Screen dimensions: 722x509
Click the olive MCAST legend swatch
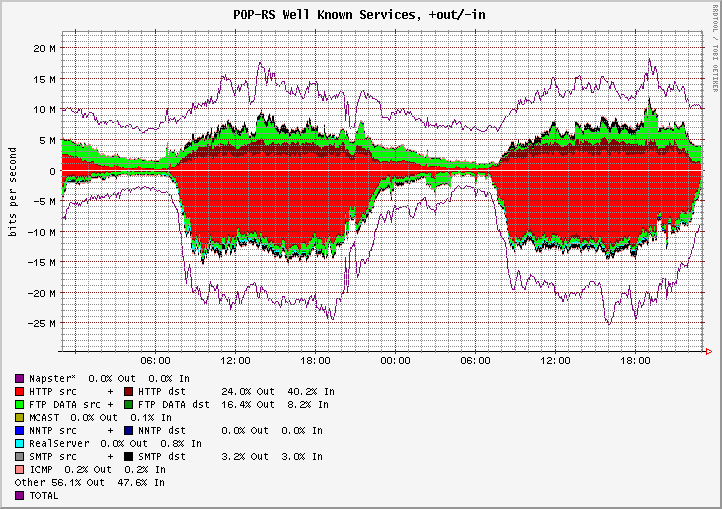point(19,418)
